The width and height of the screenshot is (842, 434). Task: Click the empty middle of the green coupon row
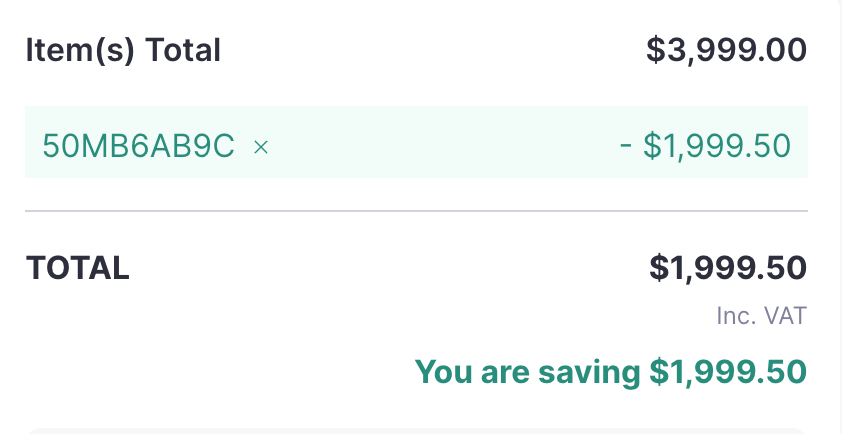tap(440, 146)
